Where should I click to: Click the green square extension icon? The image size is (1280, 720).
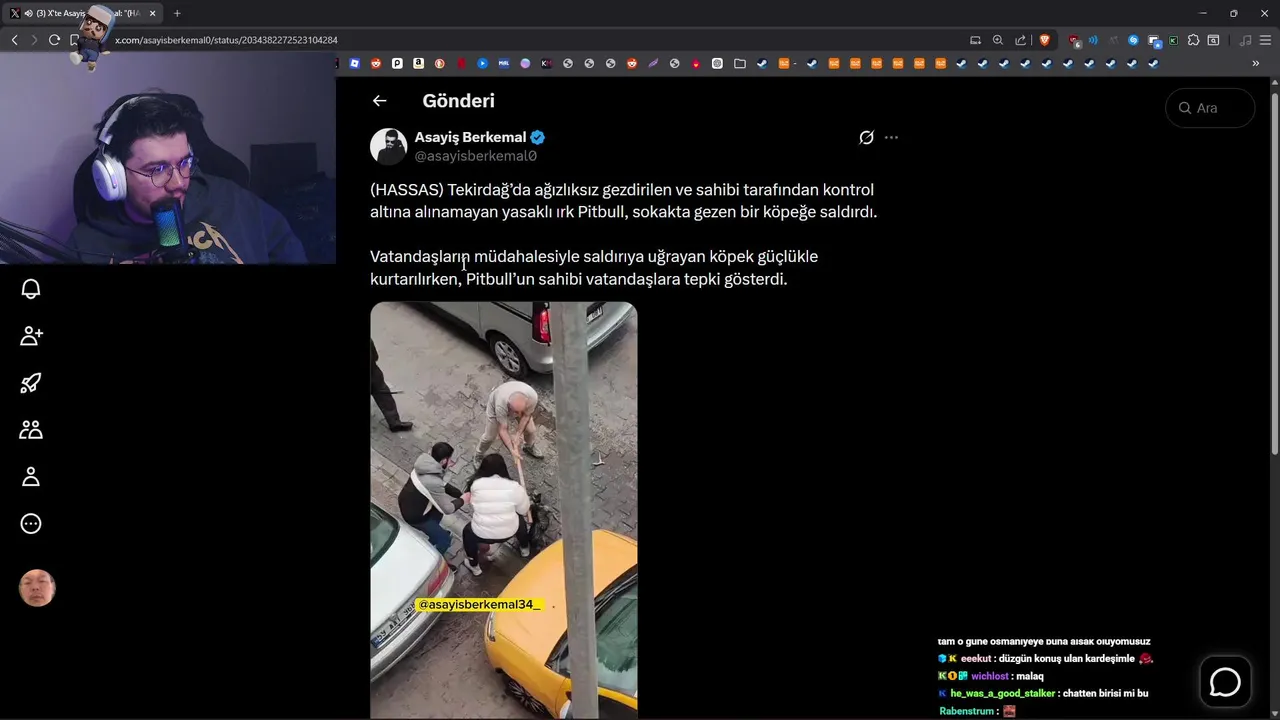pos(1173,40)
